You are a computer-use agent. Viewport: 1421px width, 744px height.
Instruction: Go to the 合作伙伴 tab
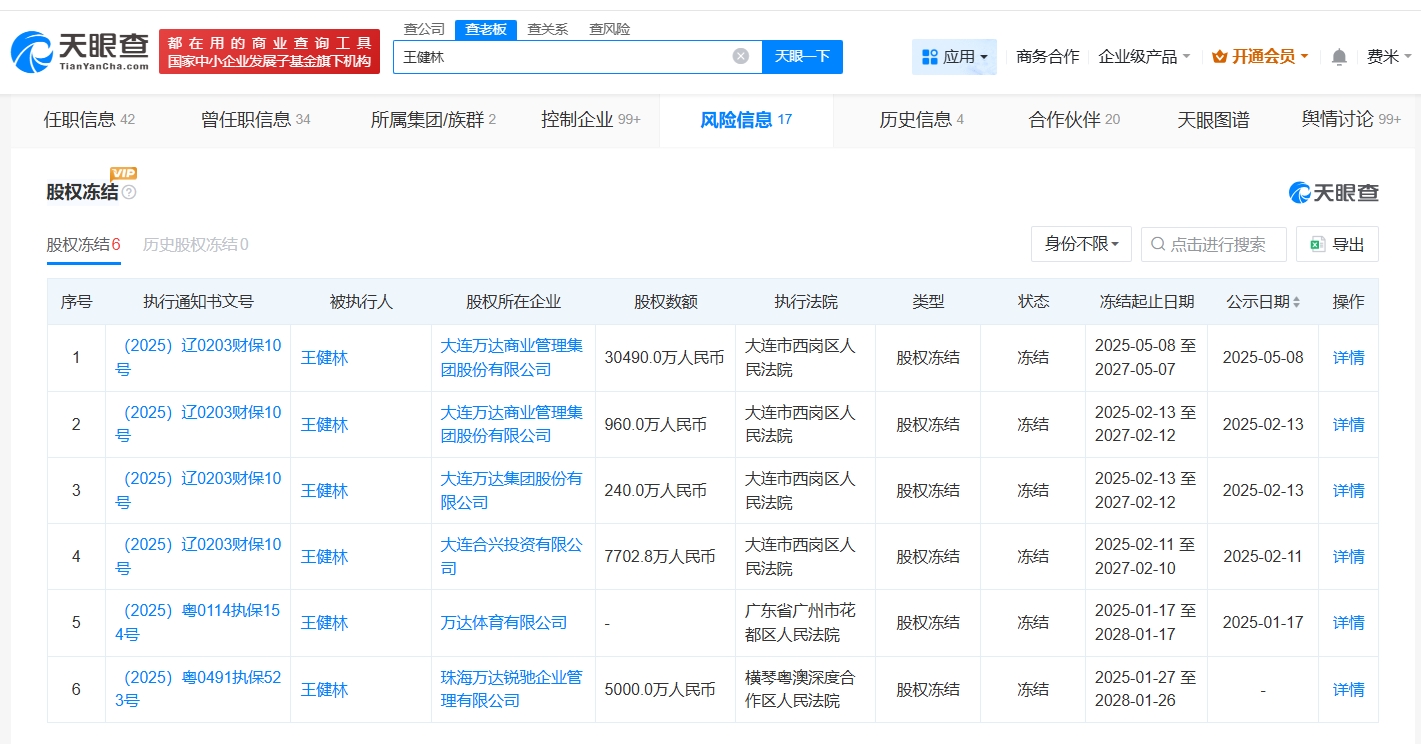click(1074, 120)
